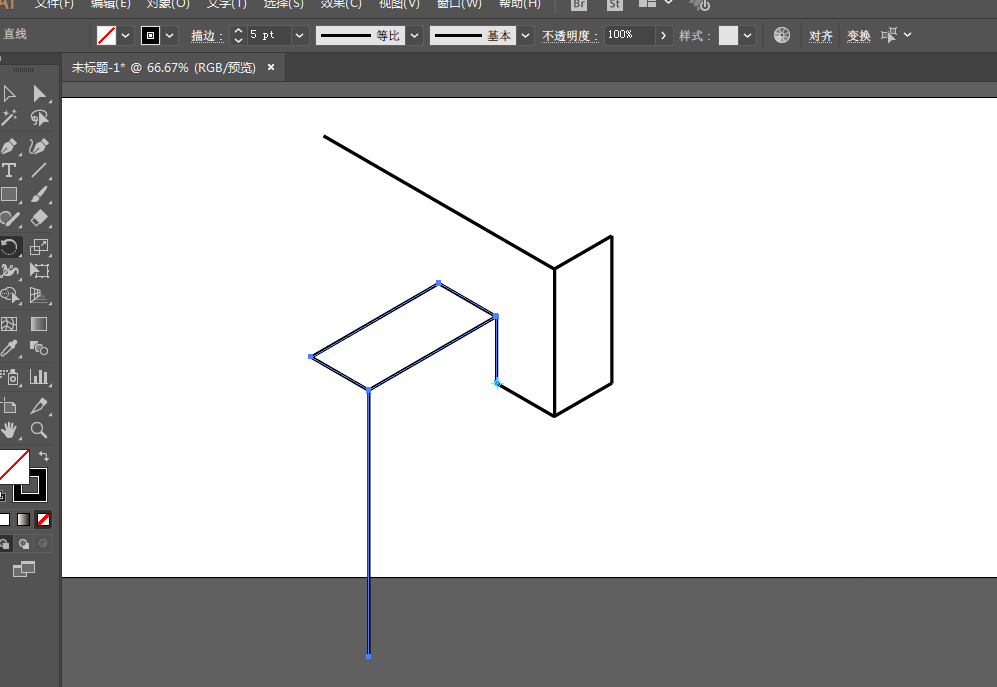Click the Fill color box in toolbox
Image resolution: width=997 pixels, height=687 pixels.
coord(13,466)
